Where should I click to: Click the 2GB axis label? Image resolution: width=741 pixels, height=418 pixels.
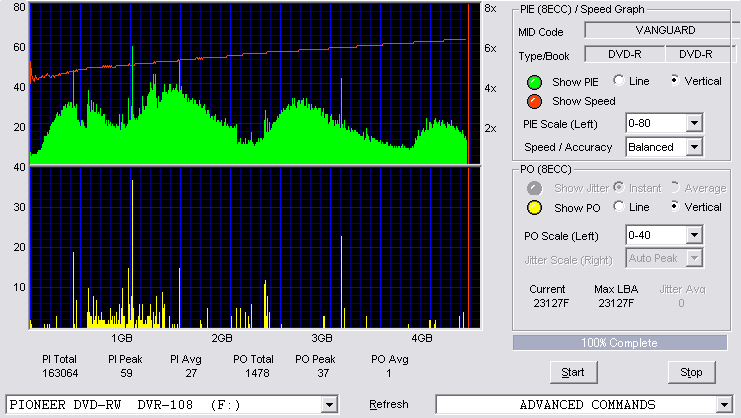coord(222,338)
